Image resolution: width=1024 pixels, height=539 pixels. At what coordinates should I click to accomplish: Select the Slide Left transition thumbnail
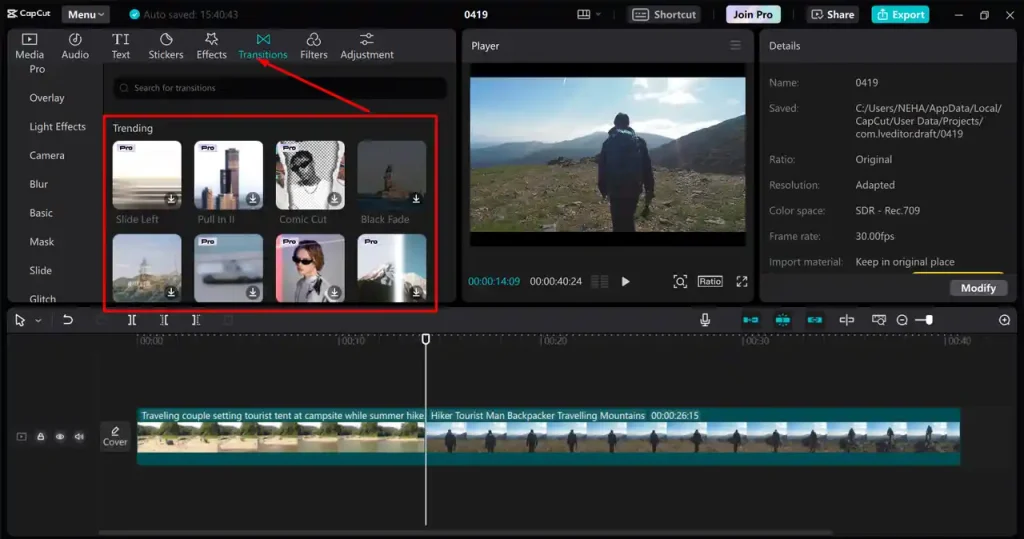147,175
